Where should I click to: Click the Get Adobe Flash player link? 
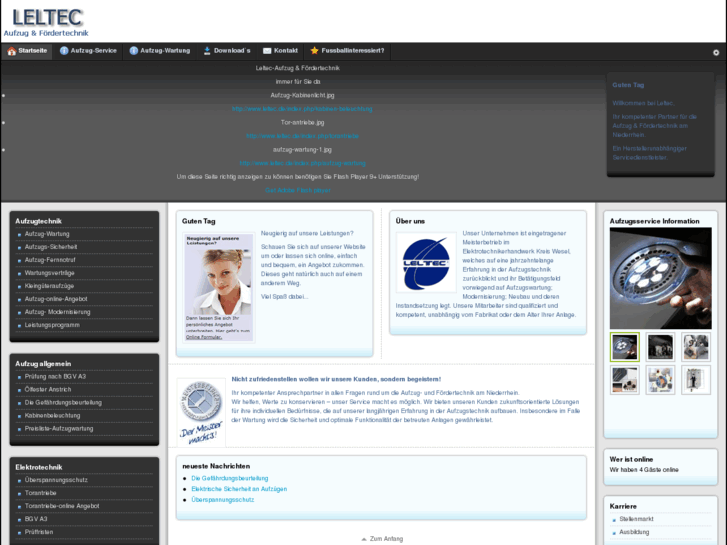298,190
